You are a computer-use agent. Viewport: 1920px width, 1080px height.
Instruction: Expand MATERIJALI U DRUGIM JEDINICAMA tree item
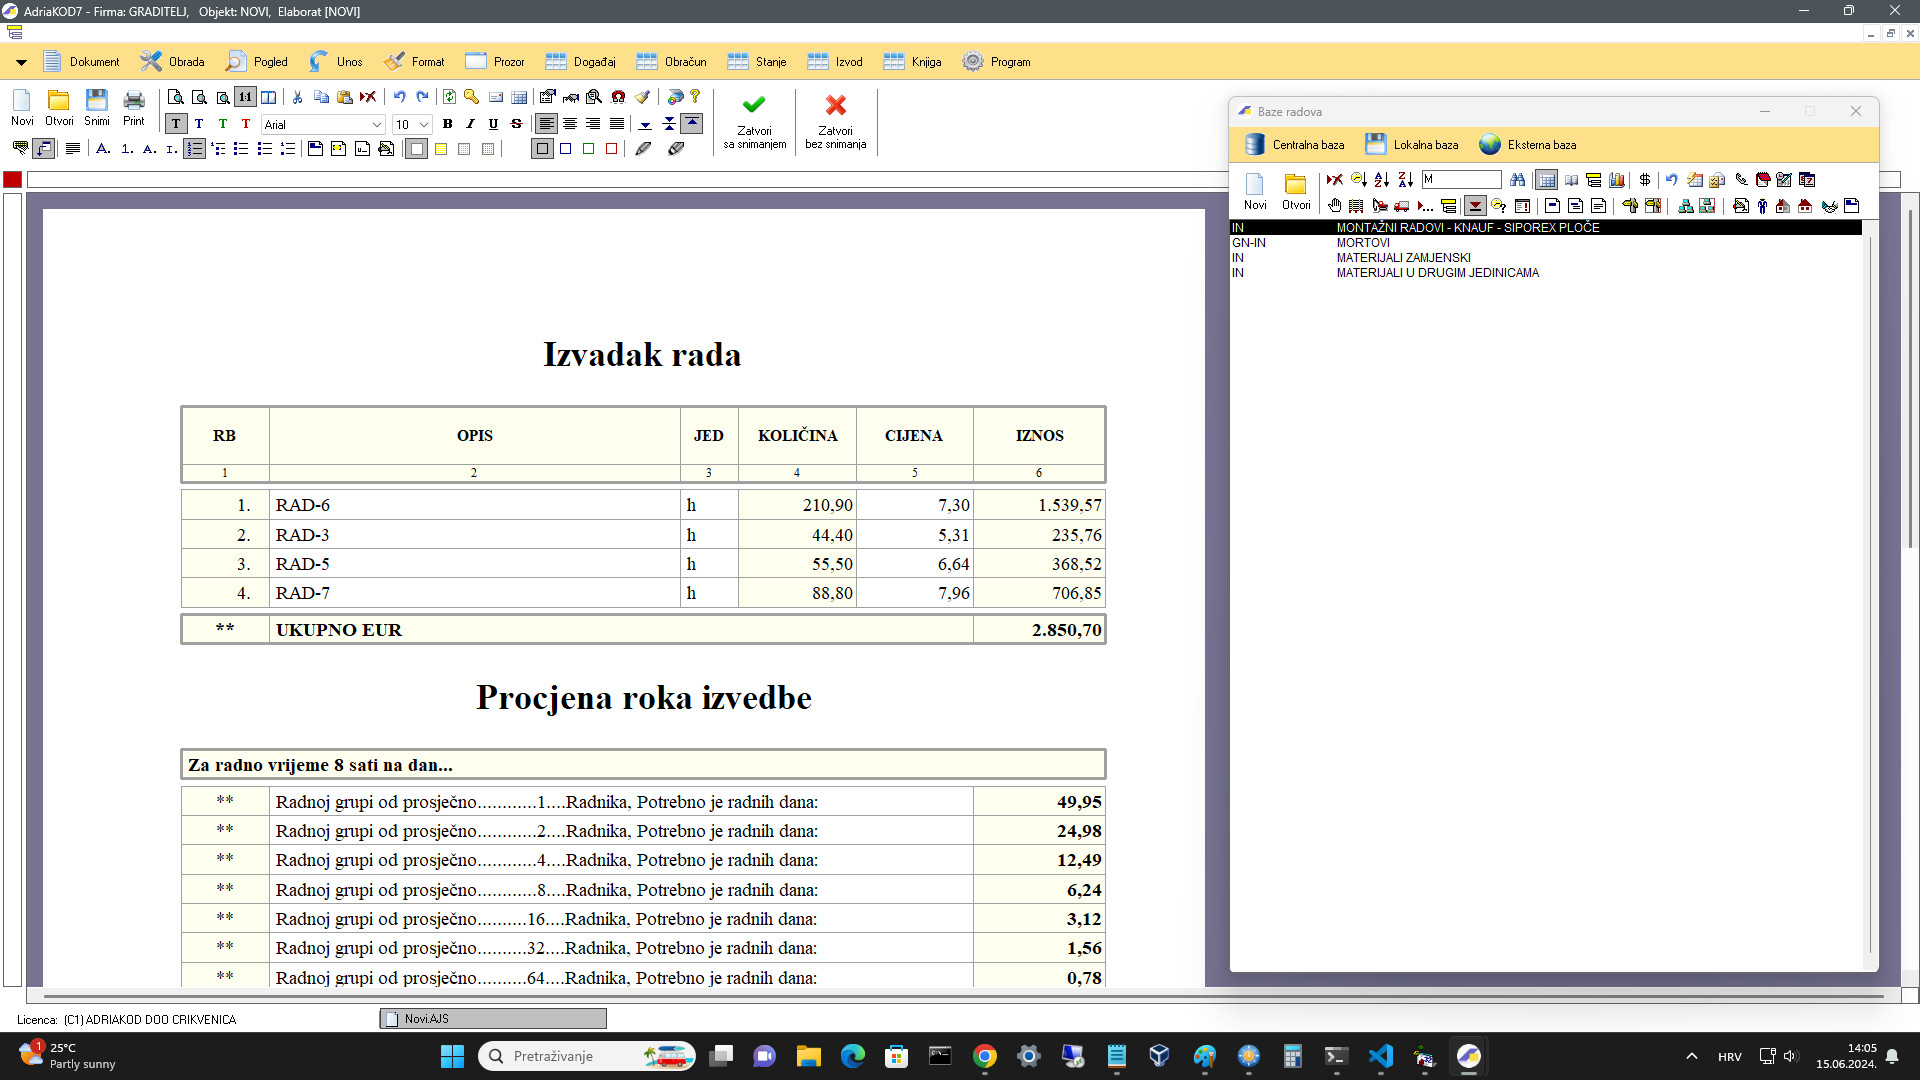click(1437, 273)
